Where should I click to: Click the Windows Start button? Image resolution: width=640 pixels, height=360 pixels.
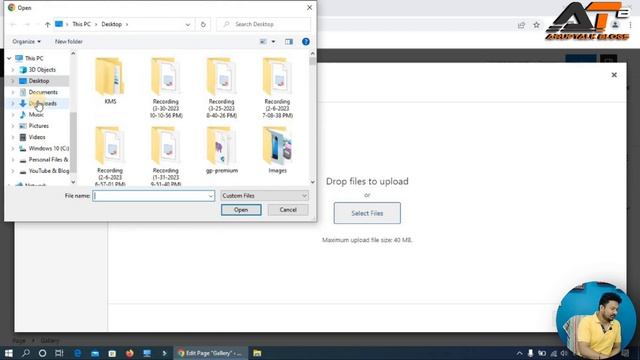point(9,353)
